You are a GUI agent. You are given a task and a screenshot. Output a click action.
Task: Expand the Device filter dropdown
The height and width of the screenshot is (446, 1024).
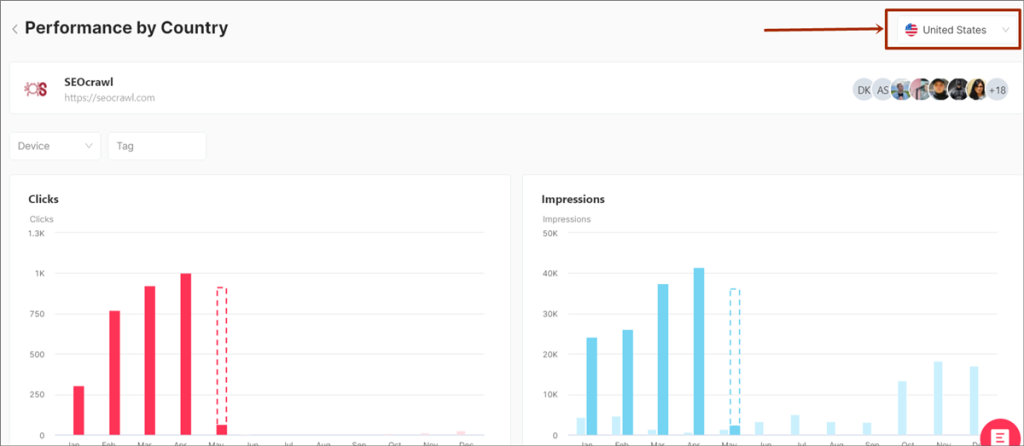(55, 146)
